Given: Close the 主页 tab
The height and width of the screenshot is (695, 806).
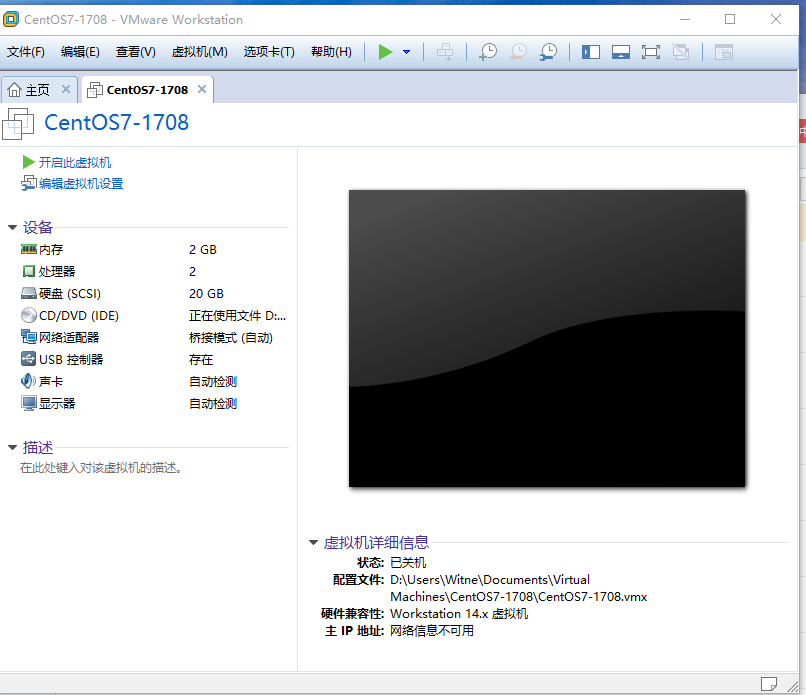Looking at the screenshot, I should (x=66, y=89).
